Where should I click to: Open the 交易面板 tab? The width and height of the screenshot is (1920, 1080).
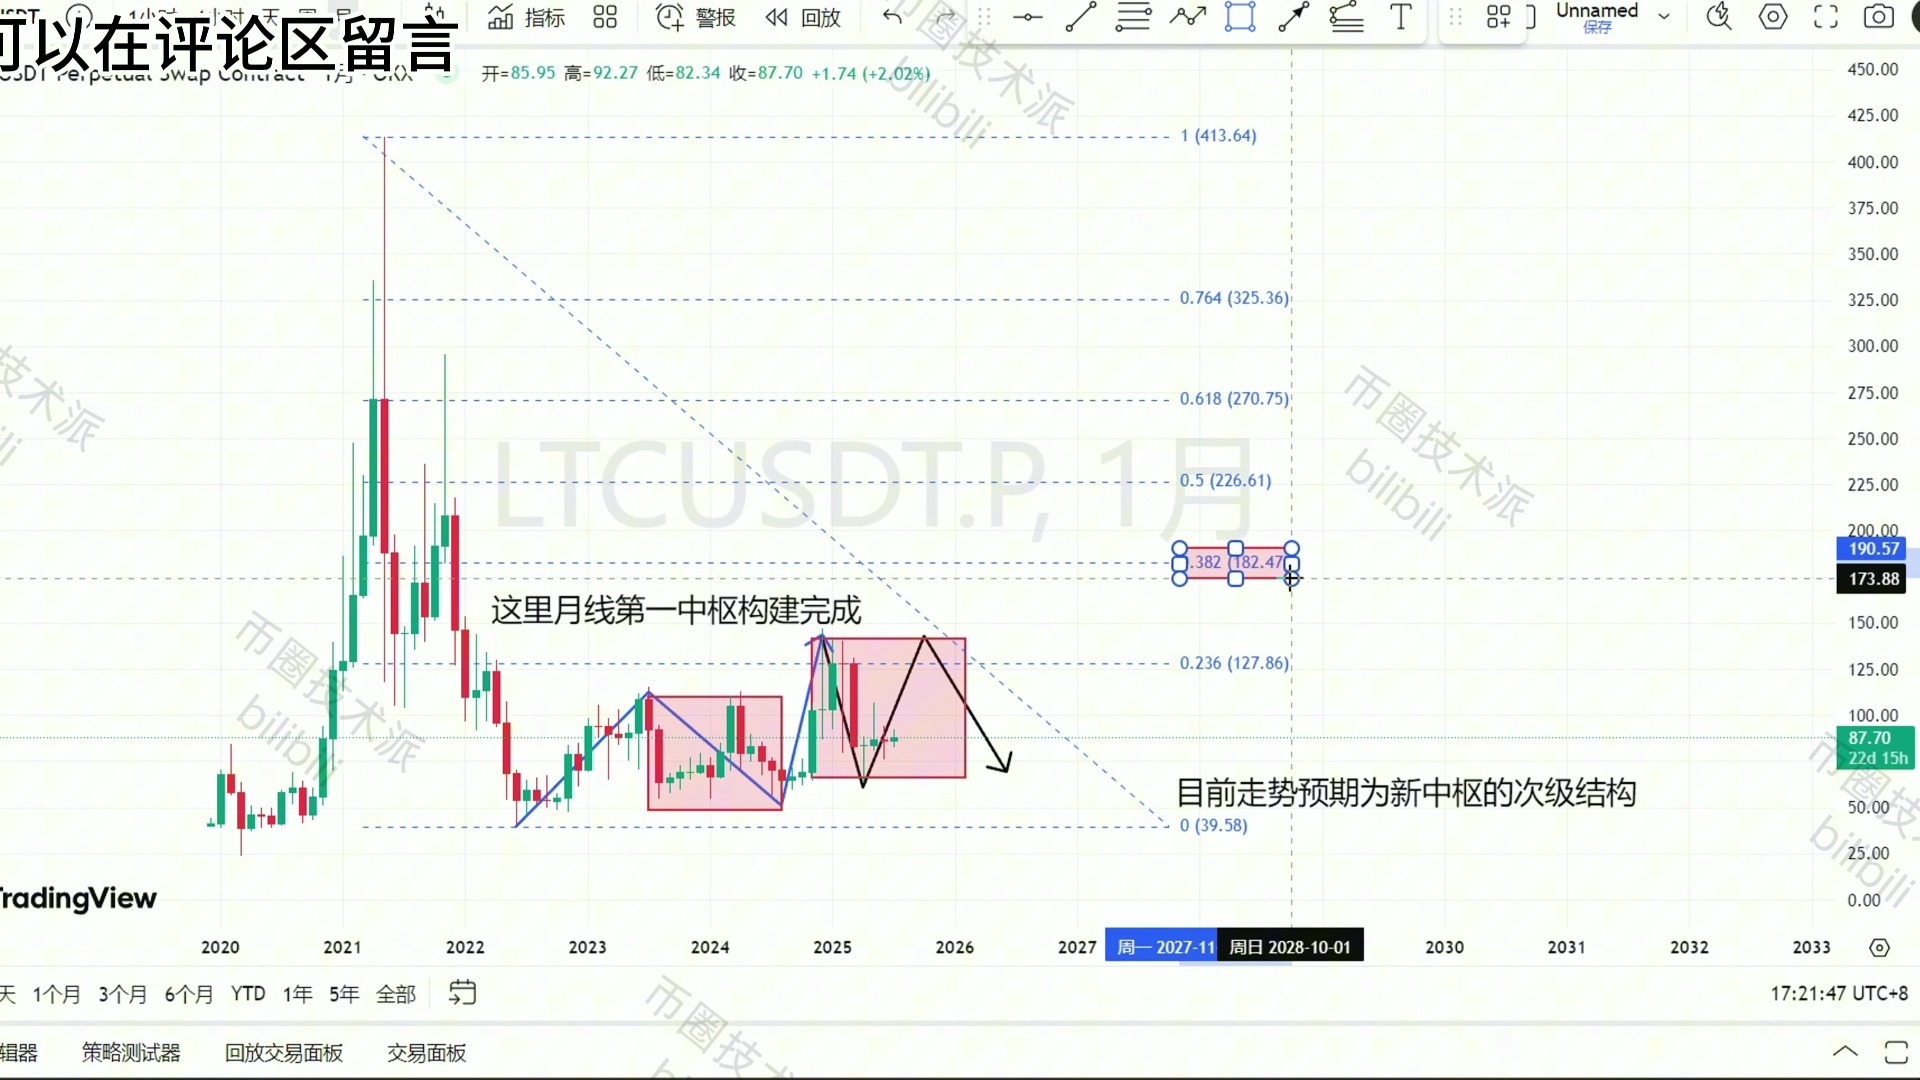[x=426, y=1052]
